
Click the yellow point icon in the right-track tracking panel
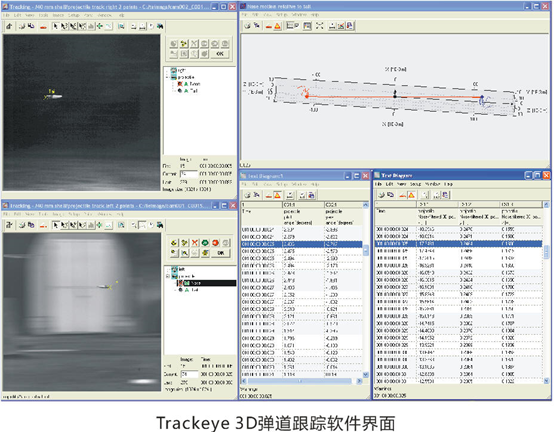pyautogui.click(x=184, y=44)
